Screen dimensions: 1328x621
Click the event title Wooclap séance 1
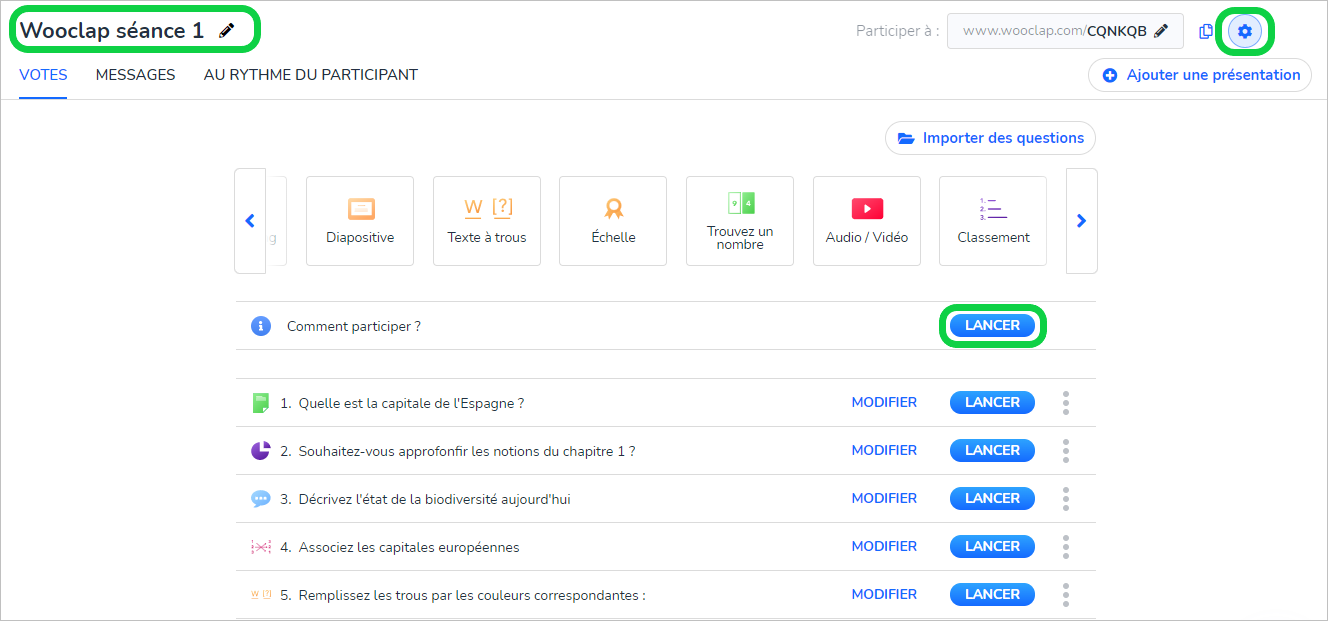(x=112, y=31)
